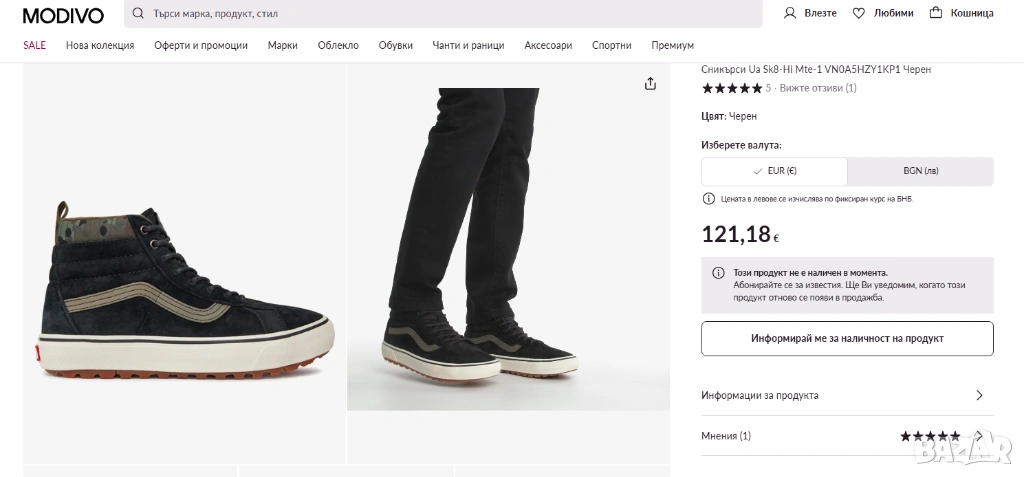Open the Чанти и раници menu
The height and width of the screenshot is (477, 1024).
(468, 45)
